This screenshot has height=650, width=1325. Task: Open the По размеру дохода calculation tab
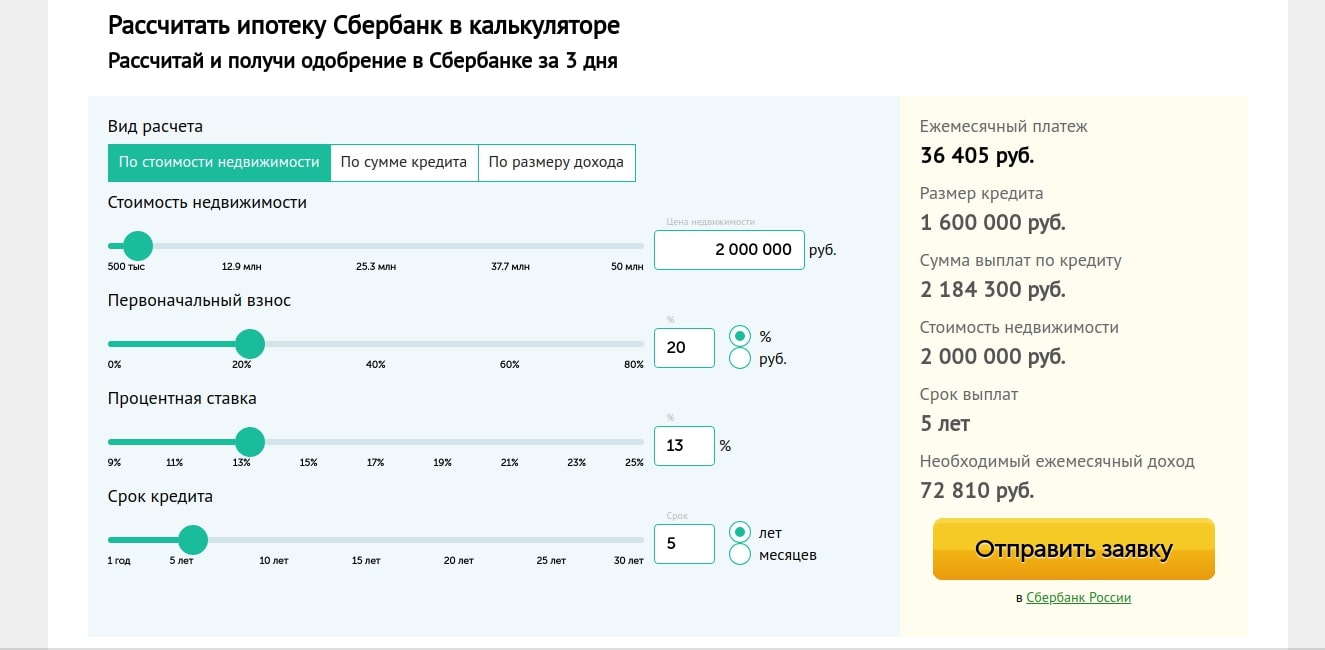click(x=557, y=162)
